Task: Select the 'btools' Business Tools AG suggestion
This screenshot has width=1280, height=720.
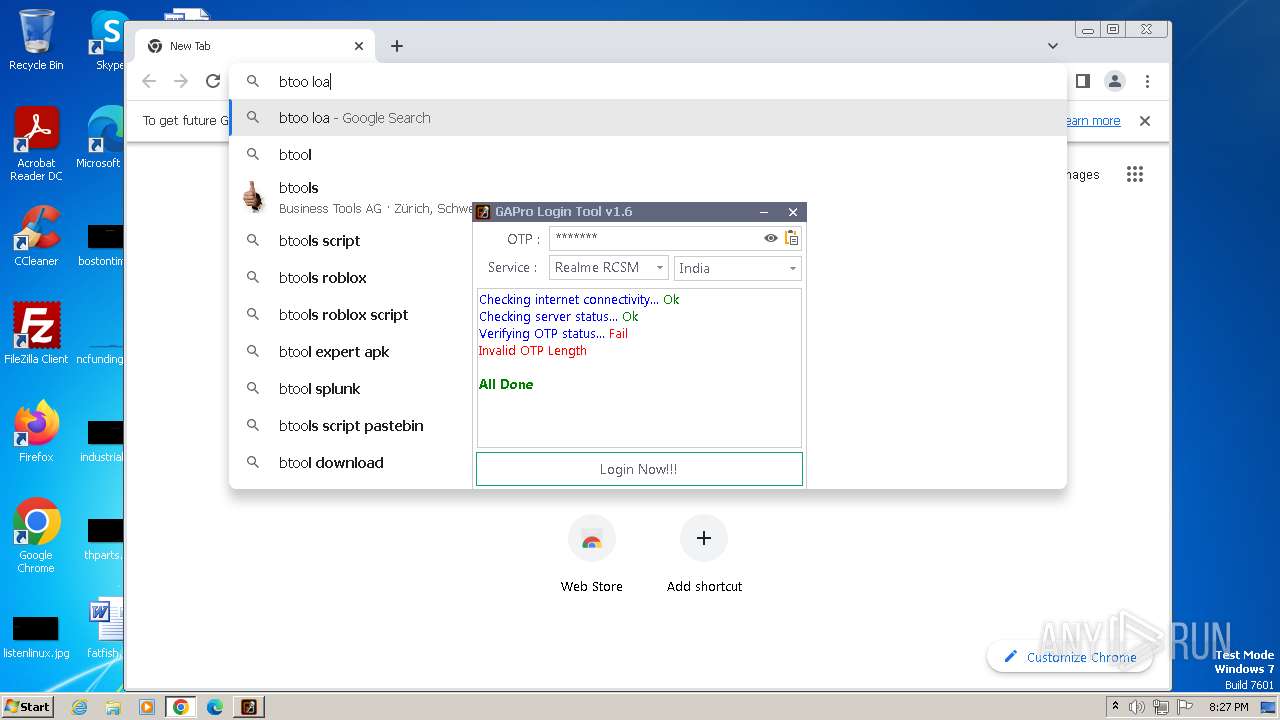Action: click(x=350, y=198)
